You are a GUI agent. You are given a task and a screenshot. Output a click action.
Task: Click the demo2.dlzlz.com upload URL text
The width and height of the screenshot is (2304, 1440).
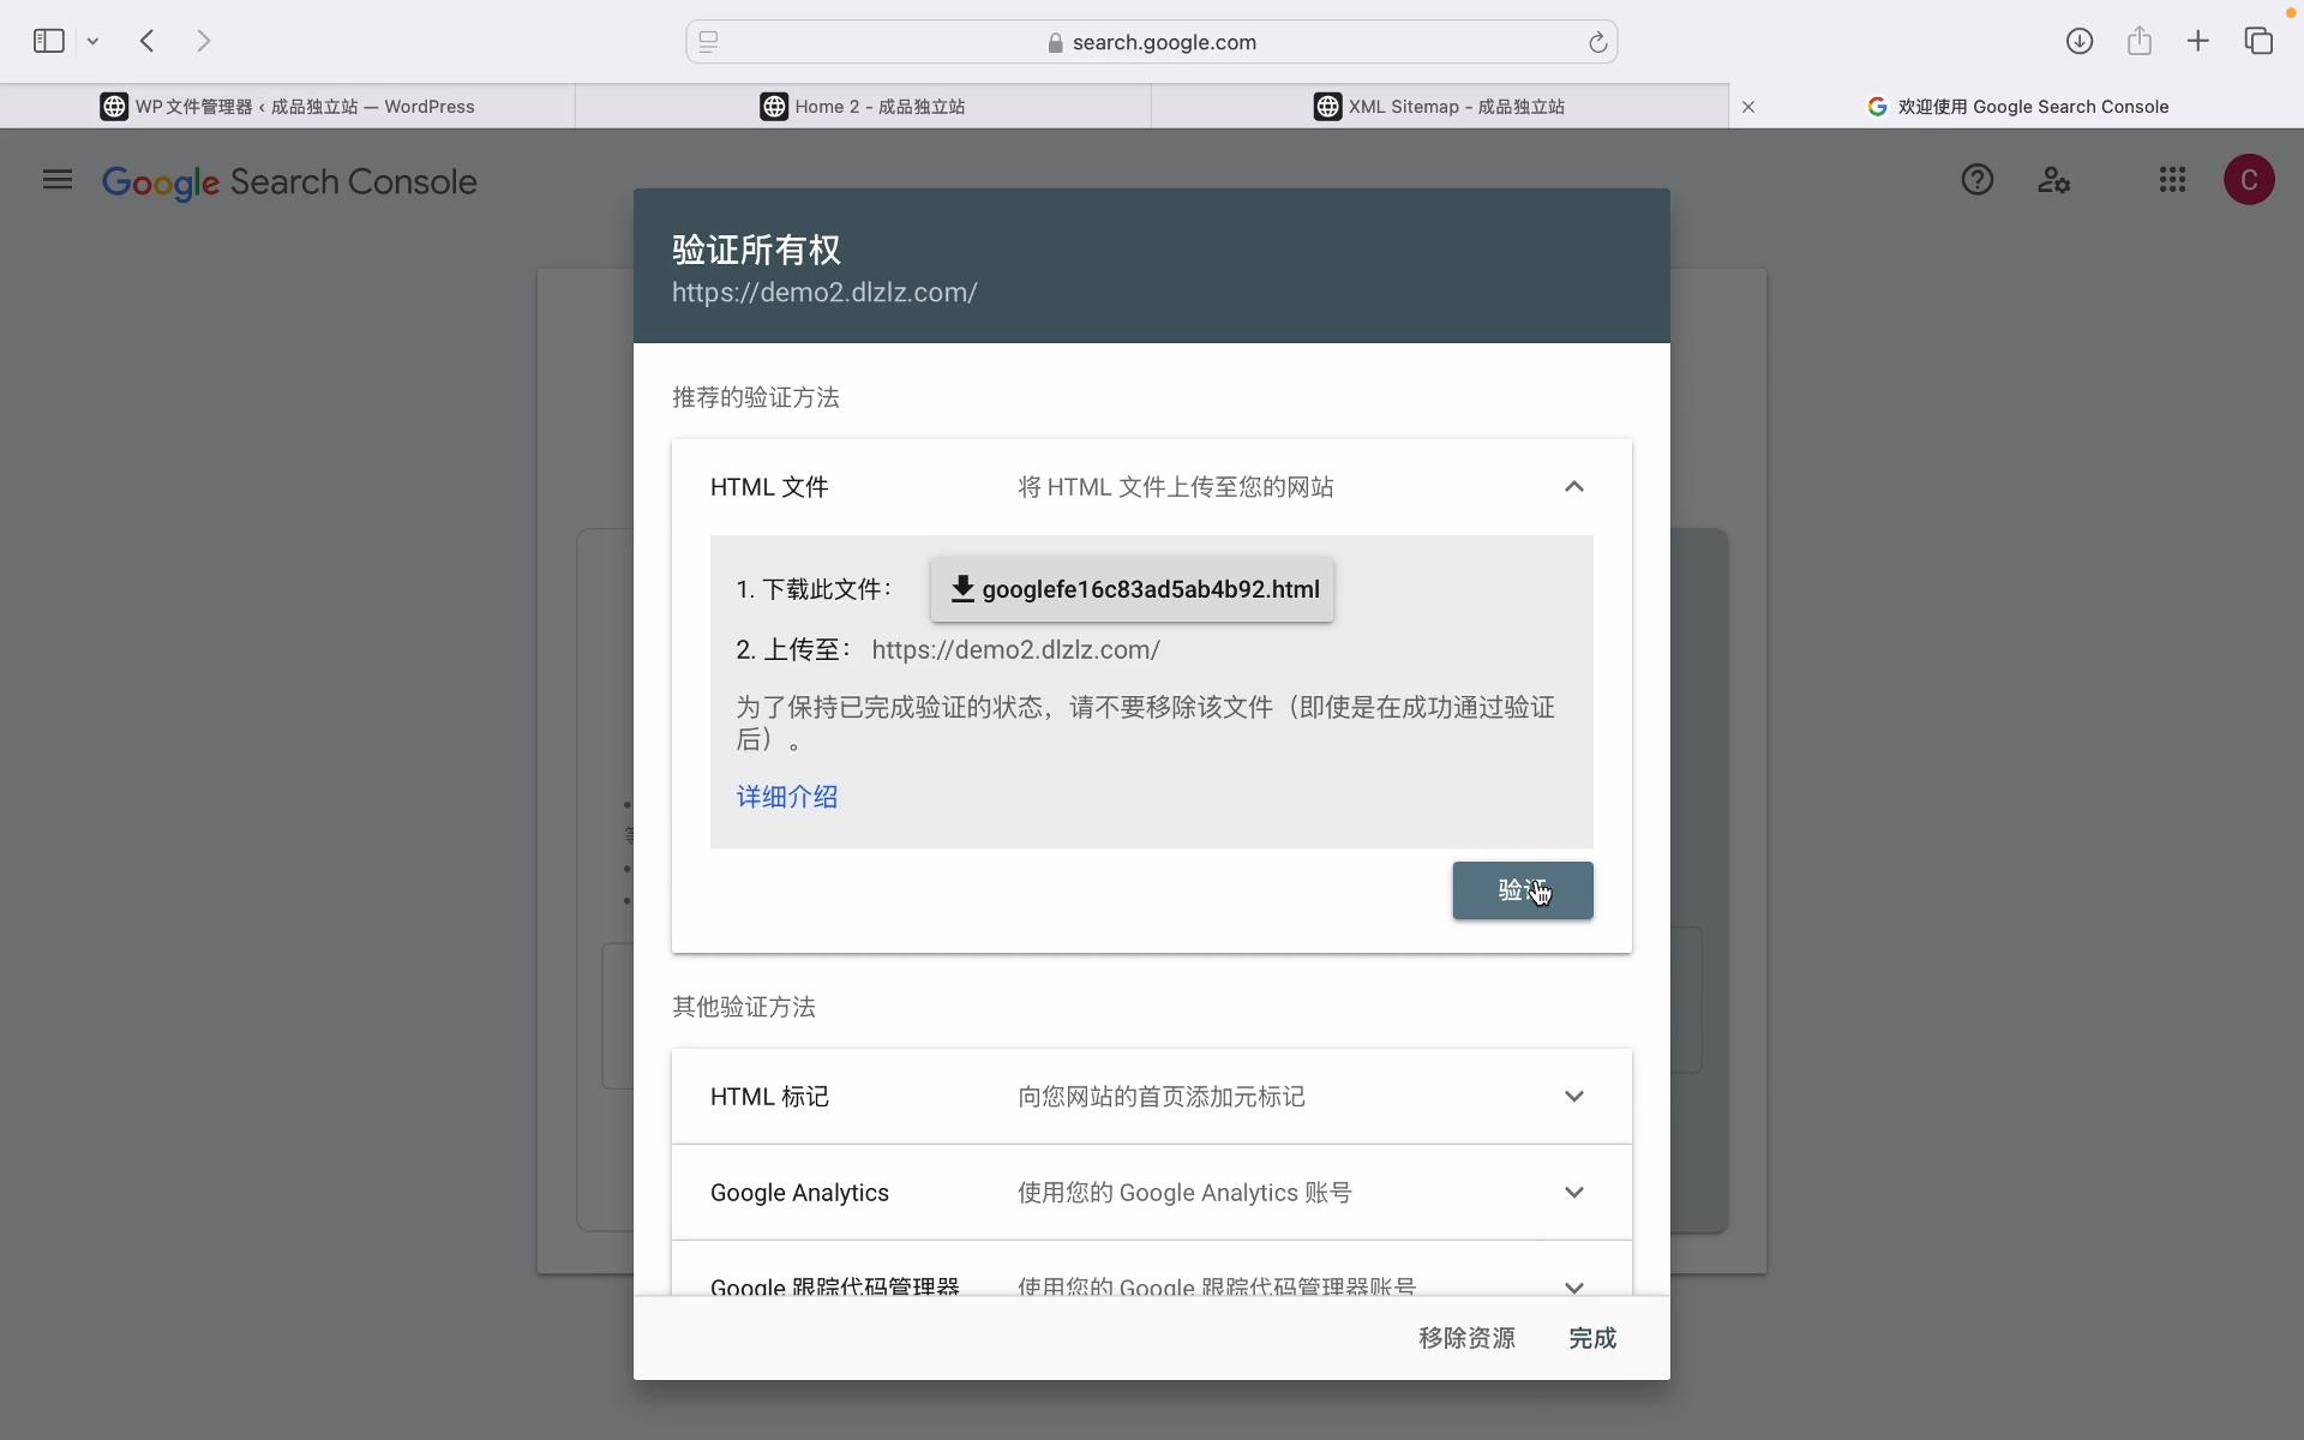click(1015, 650)
